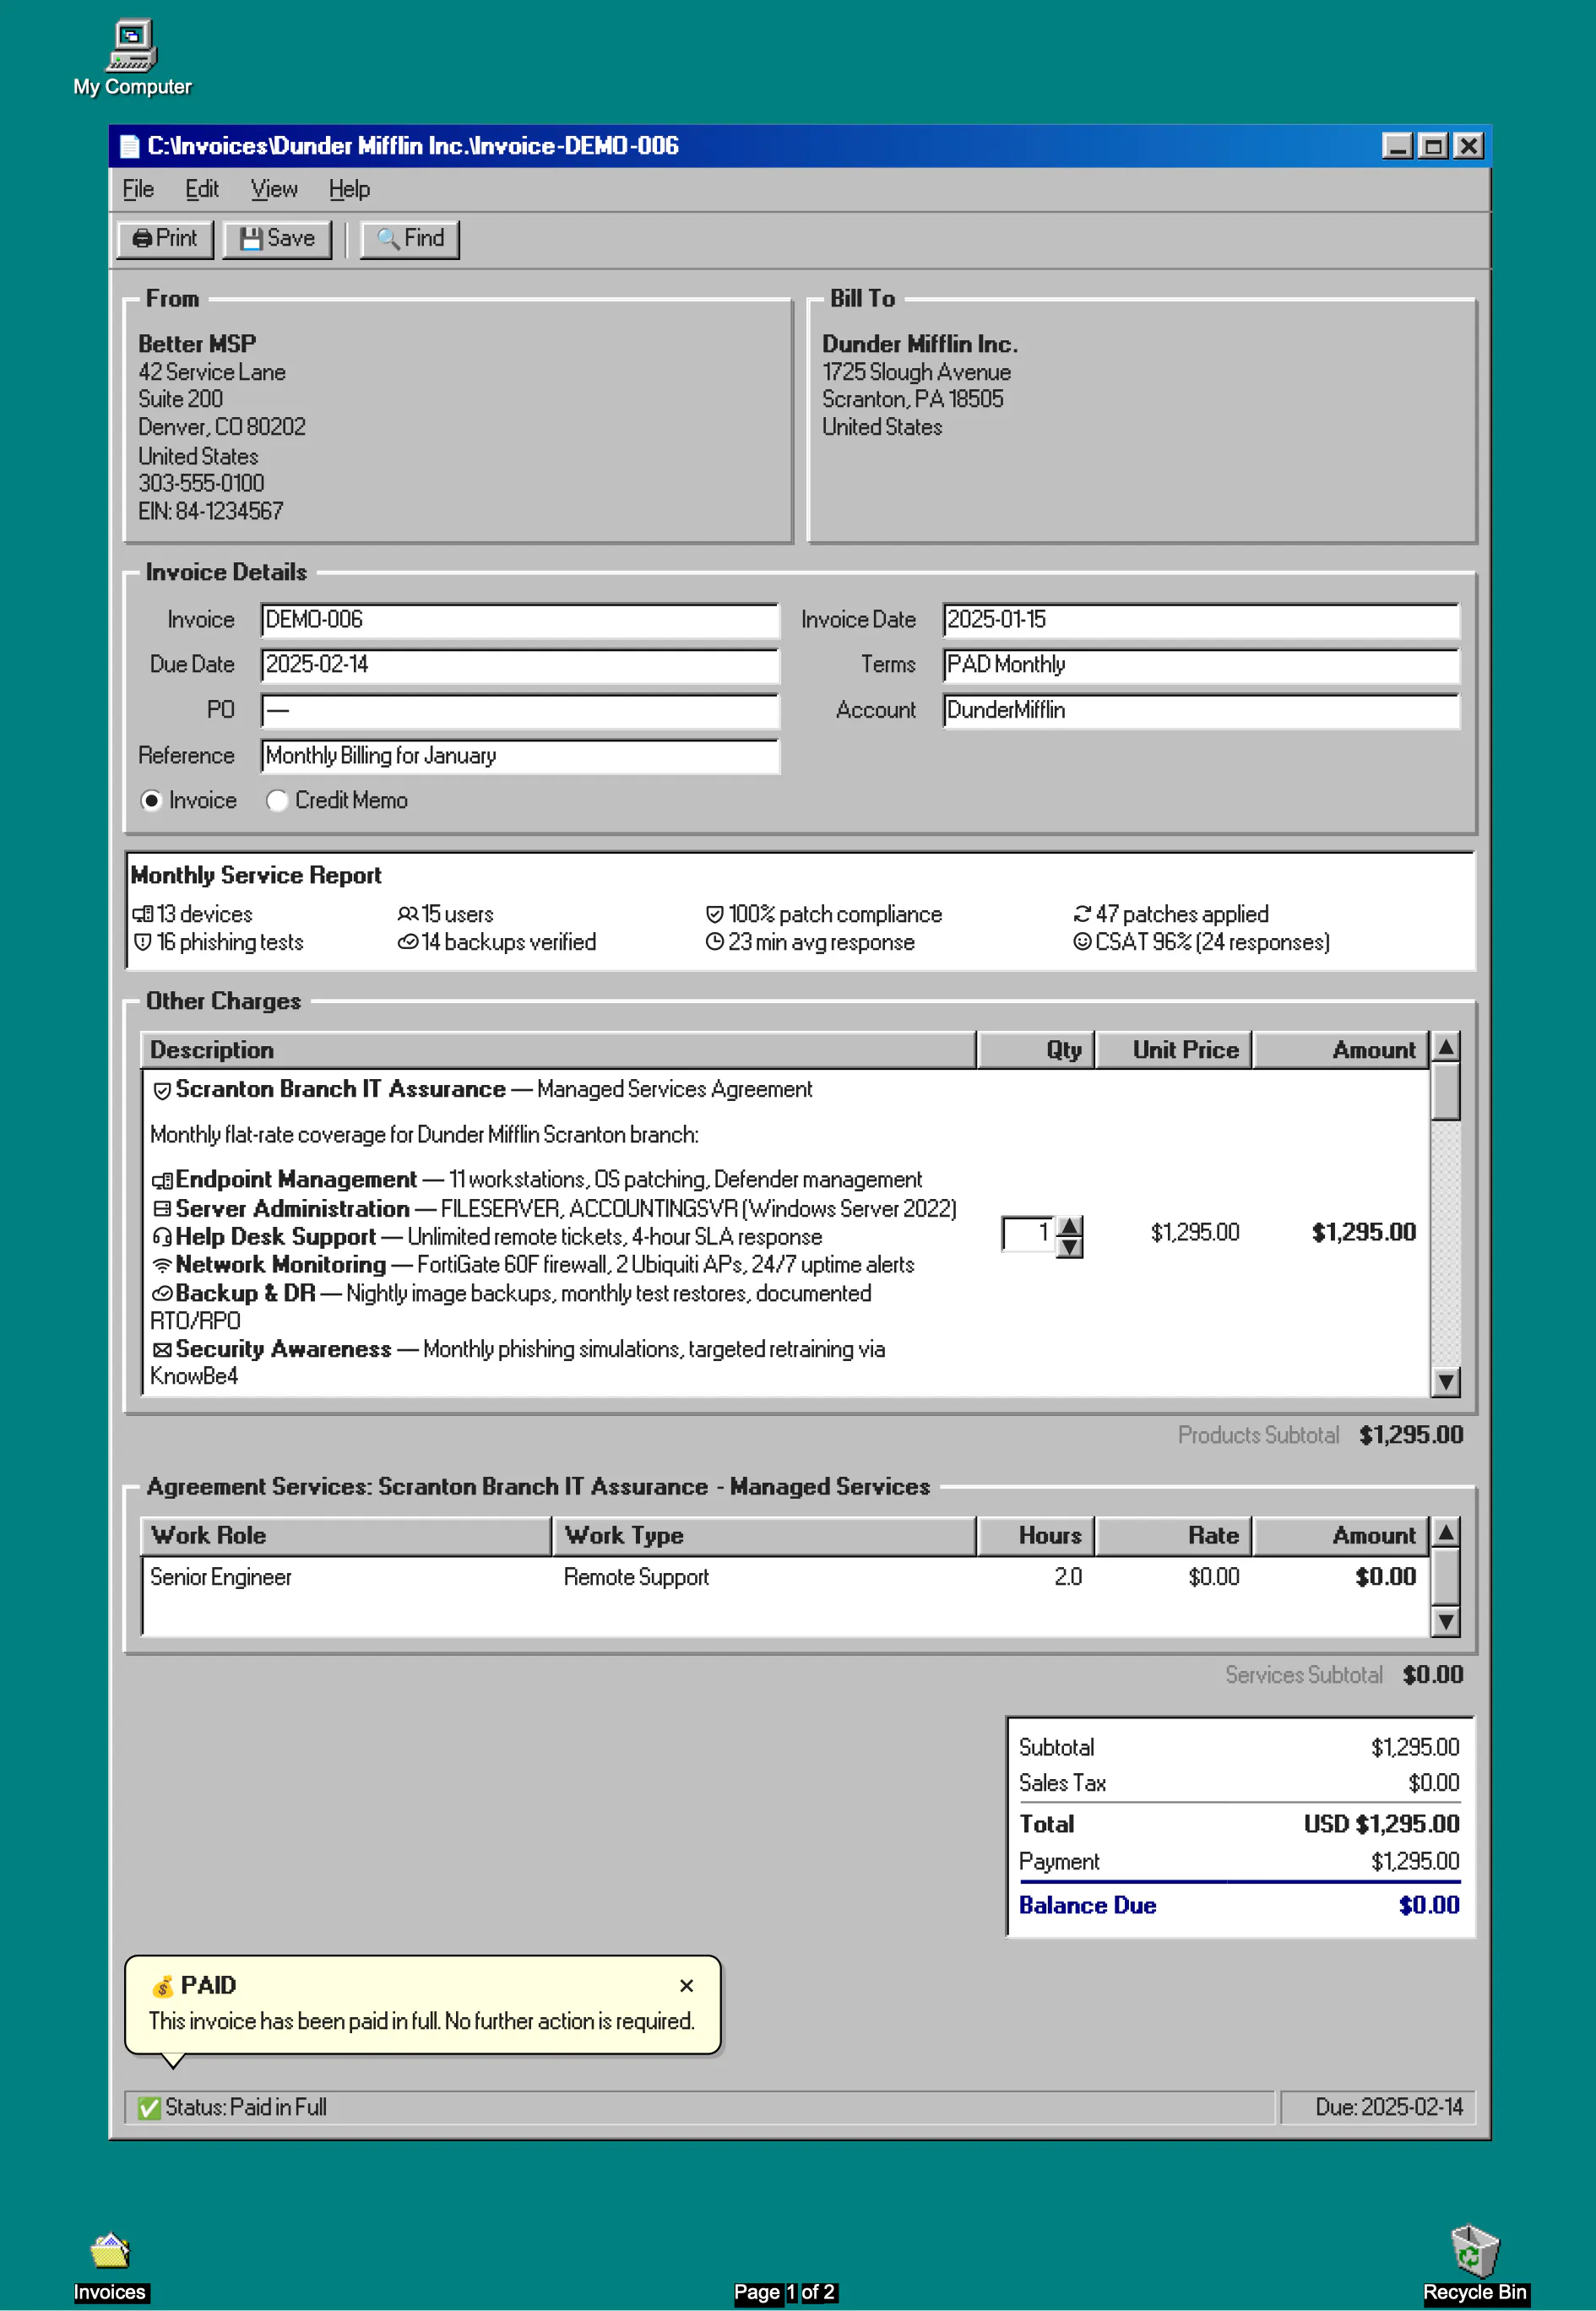Click the Server Administration server icon

pos(162,1209)
